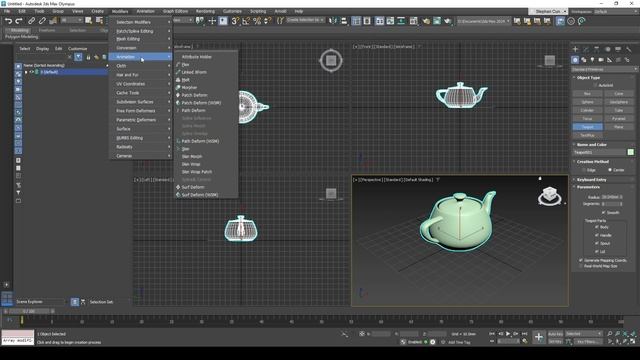Viewport: 640px width, 360px height.
Task: Select the Cameras category icon
Action: coord(601,60)
